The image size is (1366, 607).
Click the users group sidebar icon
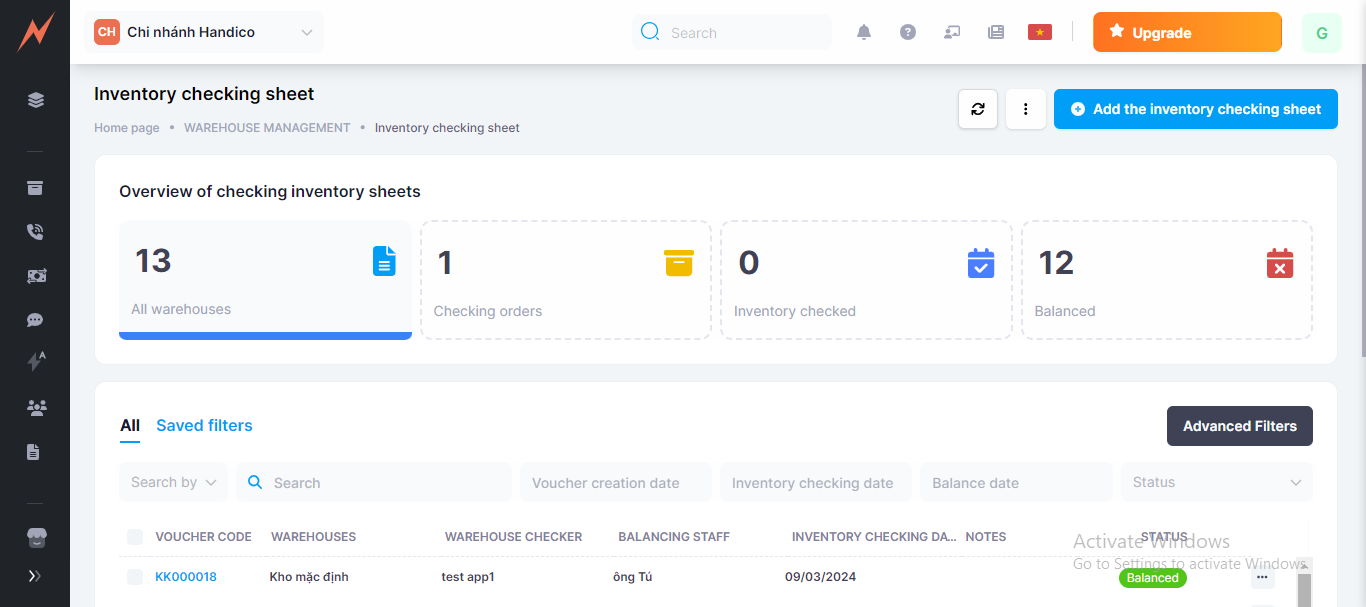(36, 407)
